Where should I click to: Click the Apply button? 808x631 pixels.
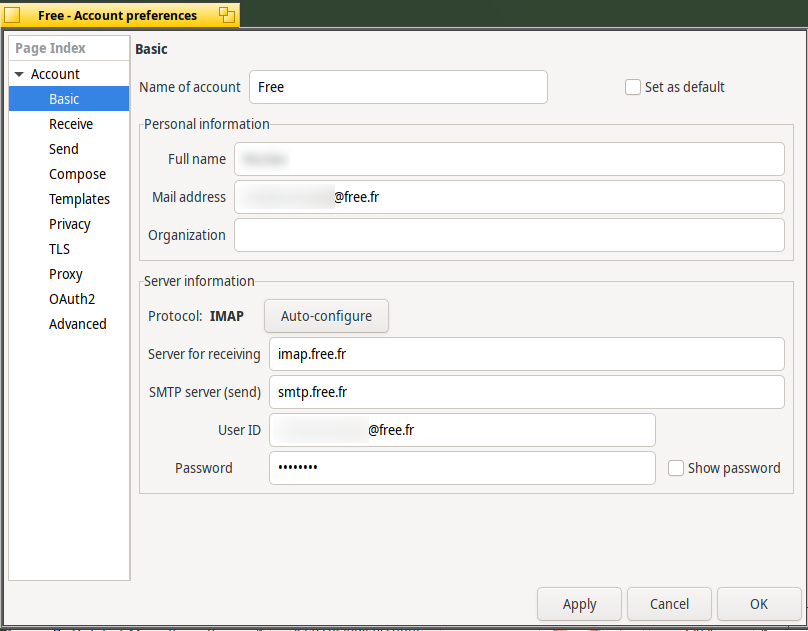coord(579,604)
